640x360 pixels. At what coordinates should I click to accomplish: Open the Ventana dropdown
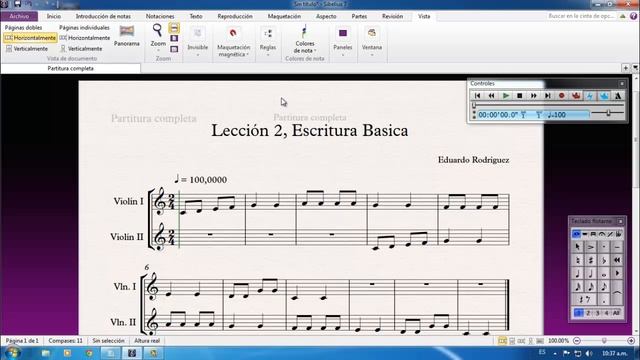tap(371, 41)
